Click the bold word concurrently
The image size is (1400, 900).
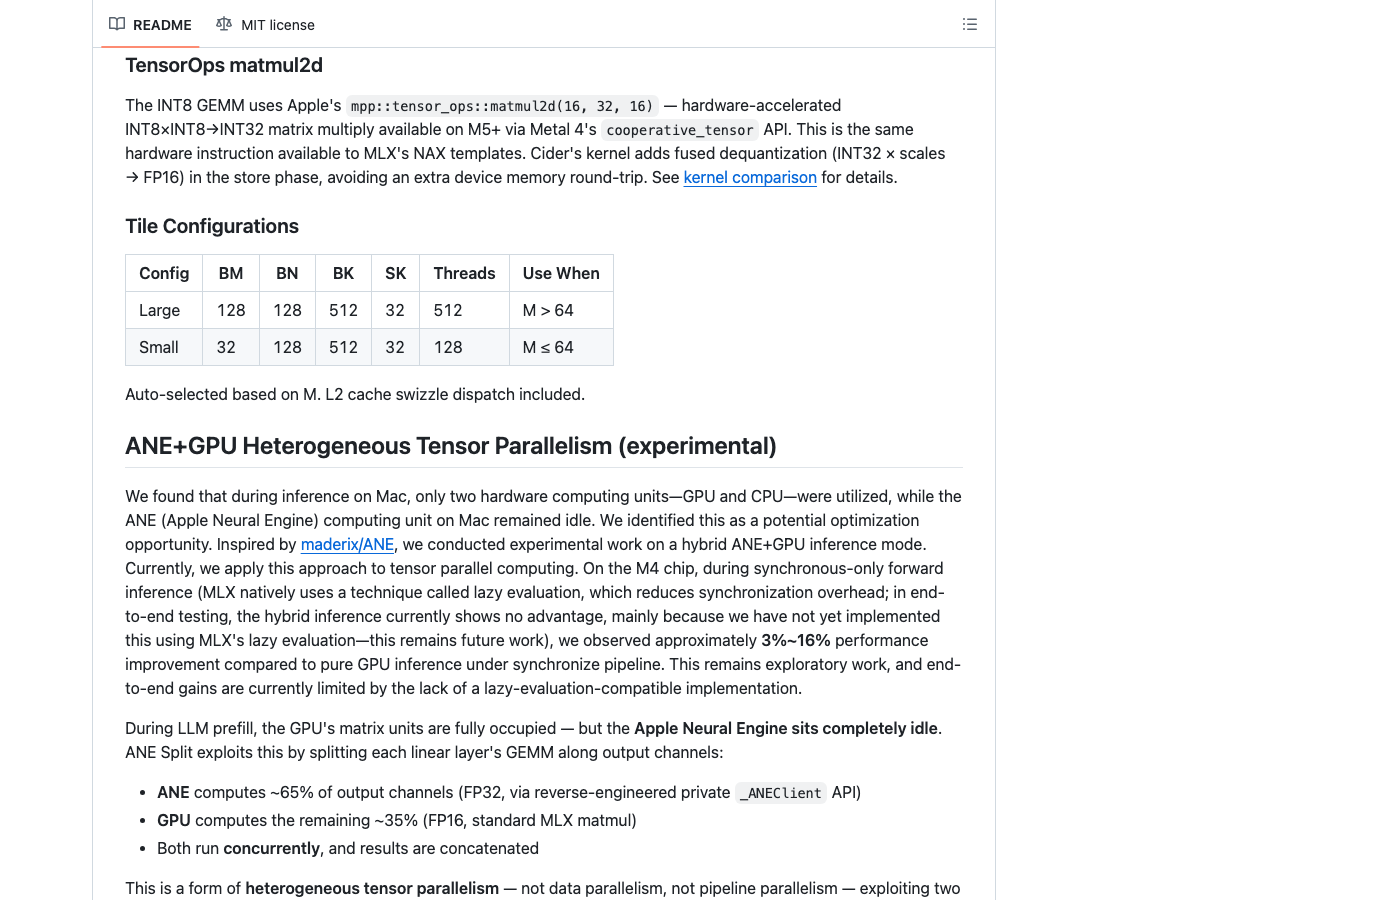point(272,848)
